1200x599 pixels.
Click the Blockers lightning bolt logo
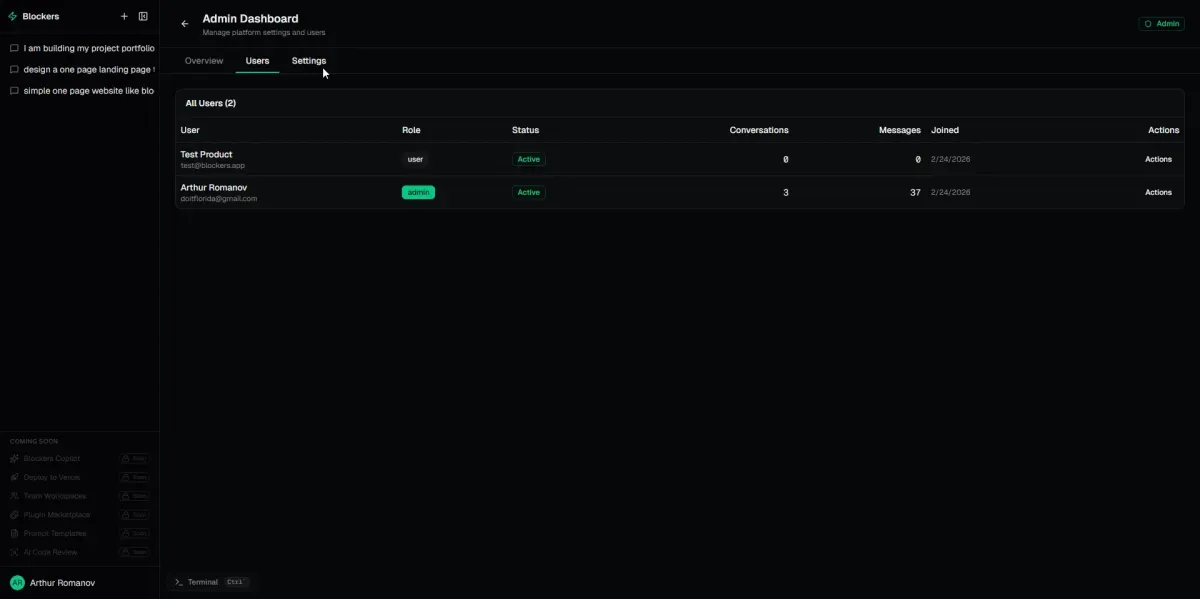(13, 16)
